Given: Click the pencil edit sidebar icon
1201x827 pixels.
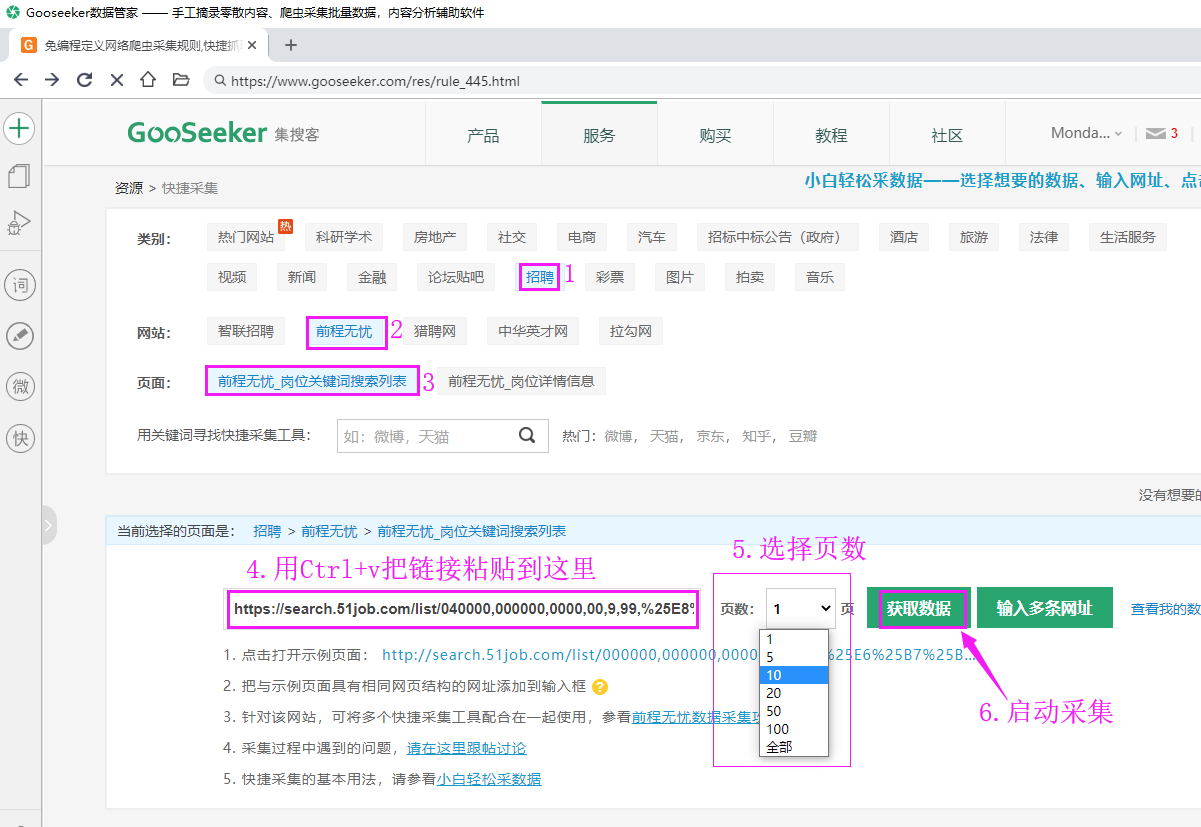Looking at the screenshot, I should pyautogui.click(x=20, y=336).
